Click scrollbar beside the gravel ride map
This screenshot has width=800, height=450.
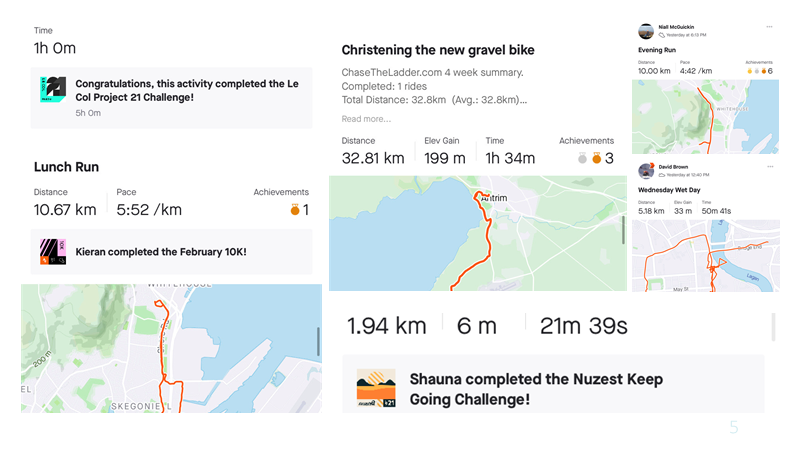coord(622,230)
